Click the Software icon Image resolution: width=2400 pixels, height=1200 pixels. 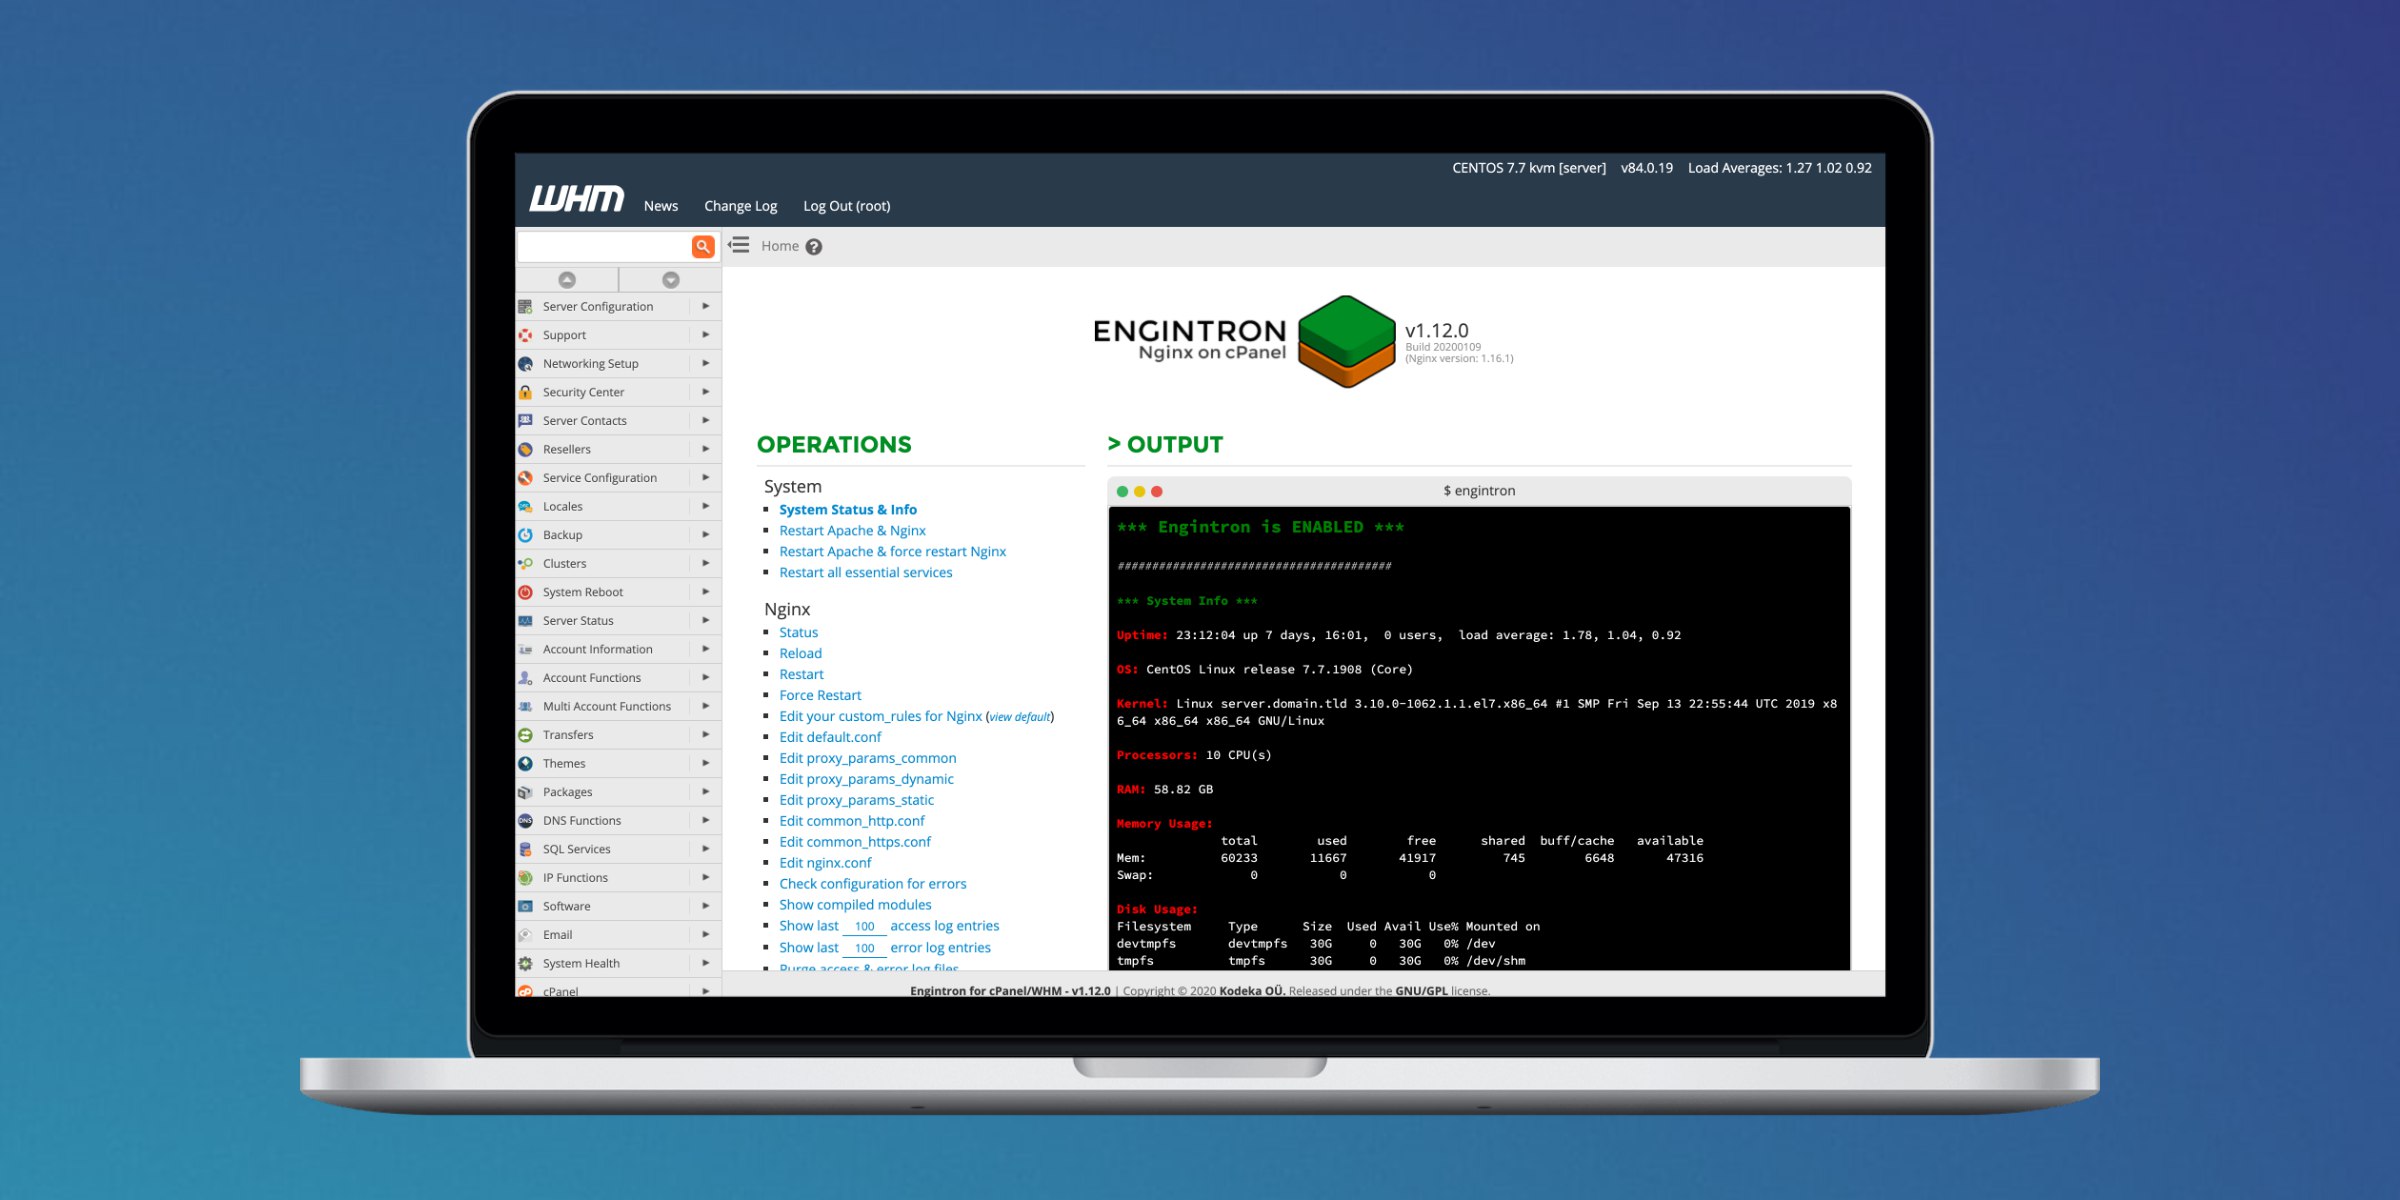click(x=525, y=906)
